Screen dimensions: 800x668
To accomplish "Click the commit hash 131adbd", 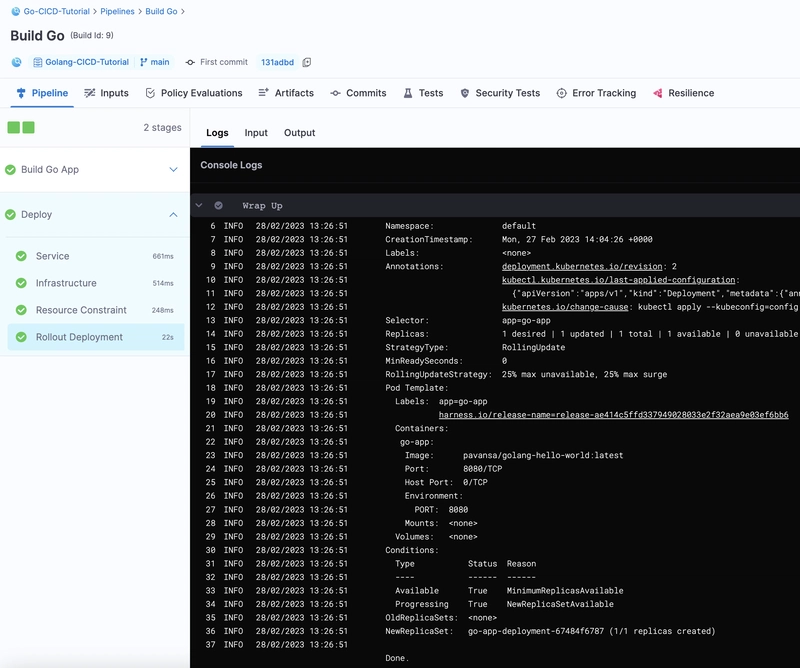I will pos(278,62).
